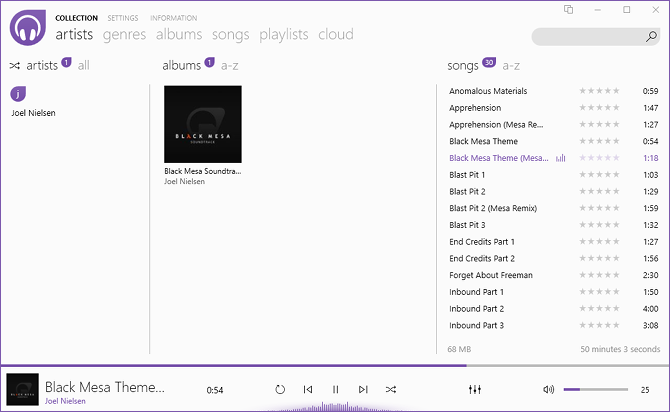Click the Dopamine headphones logo
Image resolution: width=670 pixels, height=412 pixels.
28,28
